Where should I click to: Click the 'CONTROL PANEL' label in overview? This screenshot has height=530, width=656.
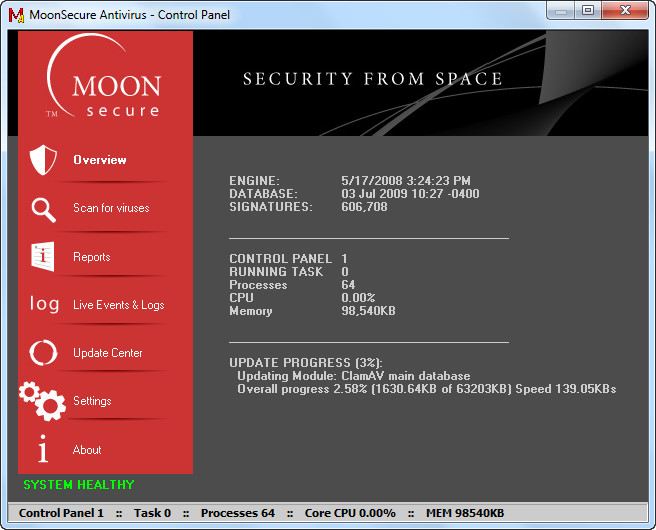tap(280, 259)
